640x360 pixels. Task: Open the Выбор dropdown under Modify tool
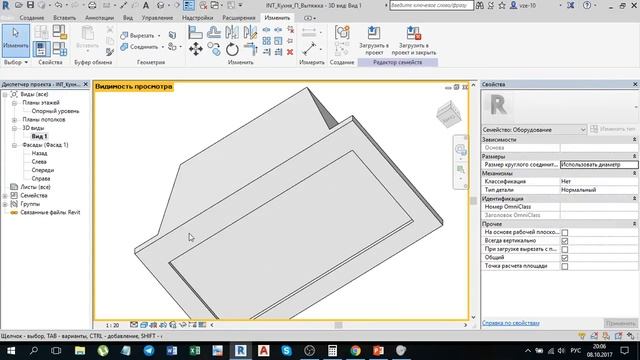point(16,62)
